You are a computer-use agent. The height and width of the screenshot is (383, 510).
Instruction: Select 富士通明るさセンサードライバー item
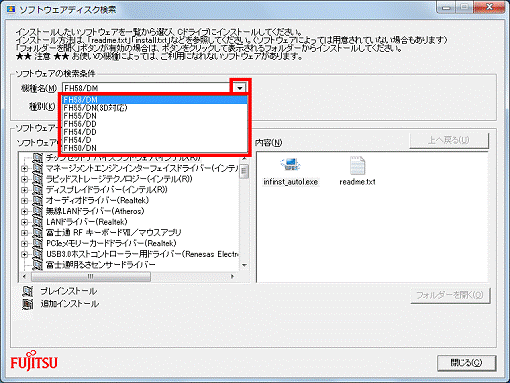101,265
